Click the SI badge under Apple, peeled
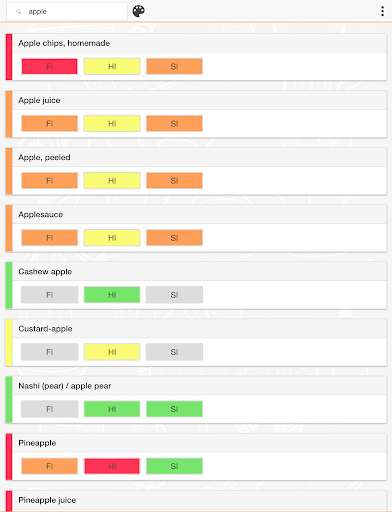392x512 pixels. point(174,181)
